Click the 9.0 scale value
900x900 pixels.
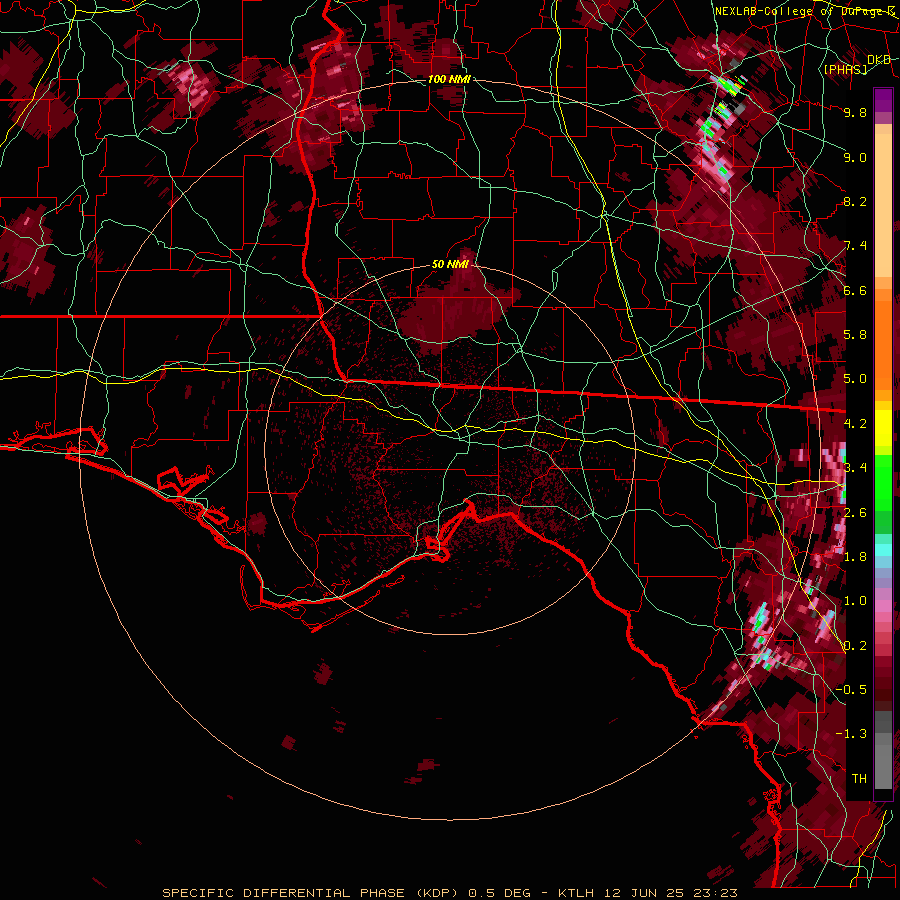(855, 157)
